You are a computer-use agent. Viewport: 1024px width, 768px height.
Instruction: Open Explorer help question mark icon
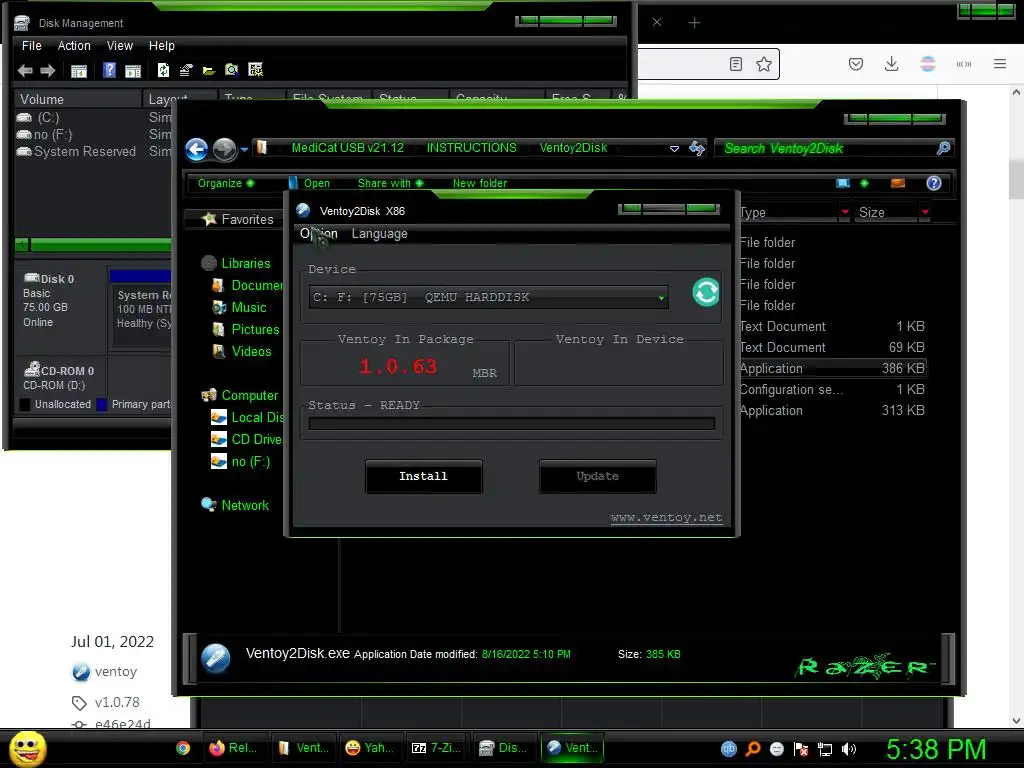click(934, 183)
